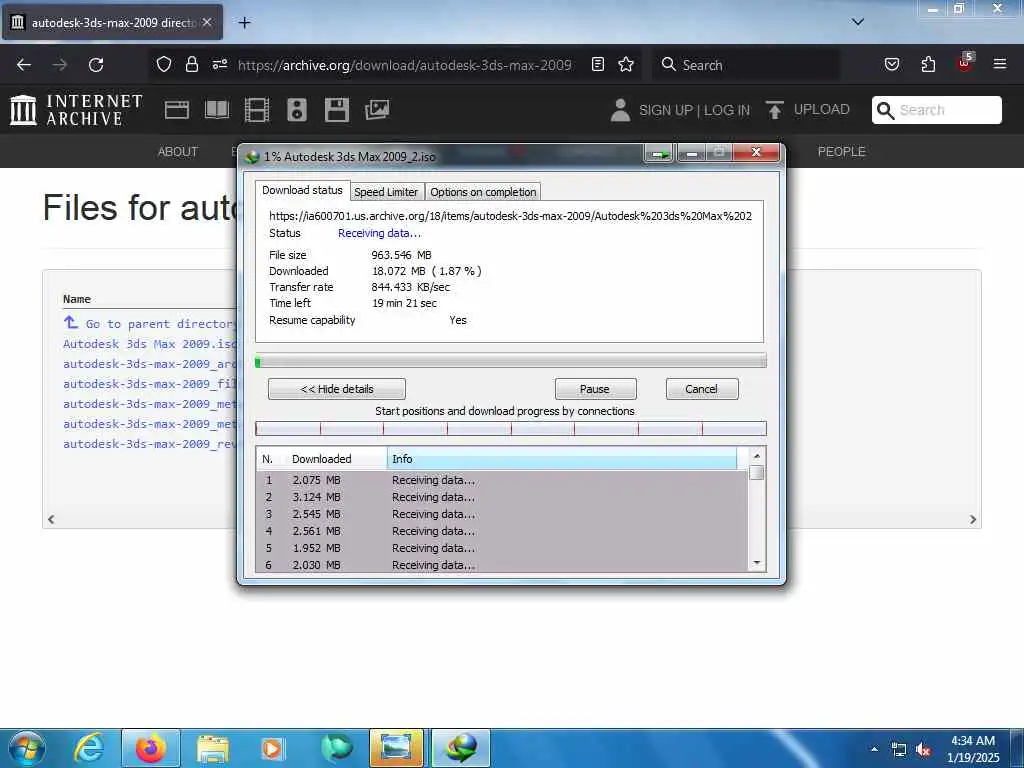Screen dimensions: 1024x768
Task: Click the Internet Archive logo
Action: [x=76, y=110]
